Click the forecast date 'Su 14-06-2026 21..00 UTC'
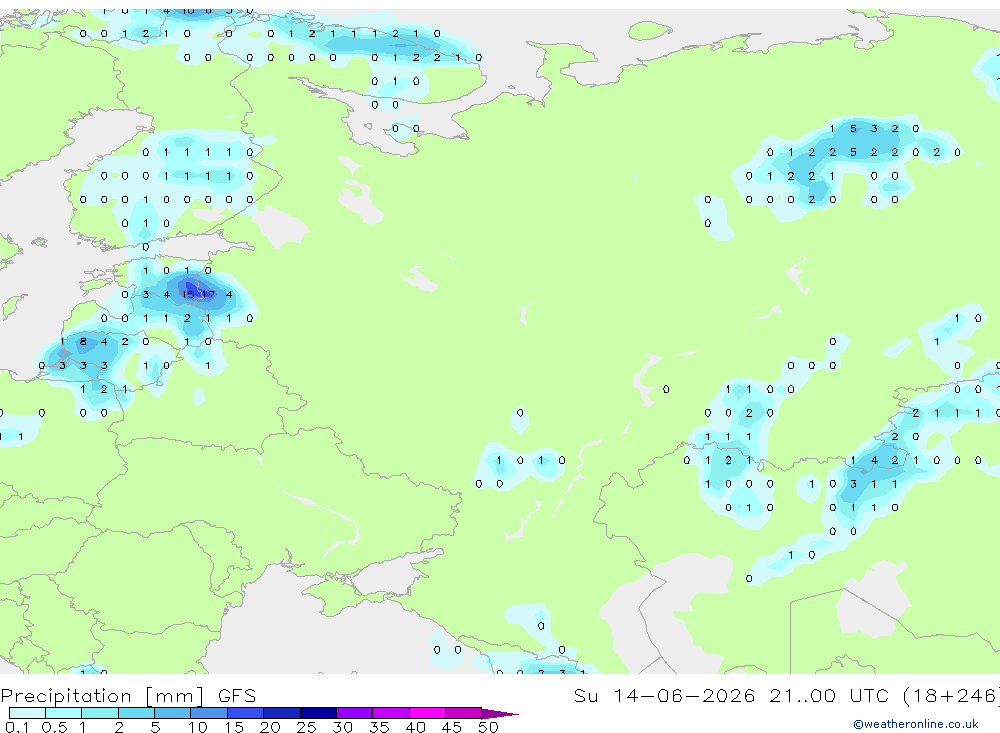Screen dimensions: 1000x733 point(732,695)
